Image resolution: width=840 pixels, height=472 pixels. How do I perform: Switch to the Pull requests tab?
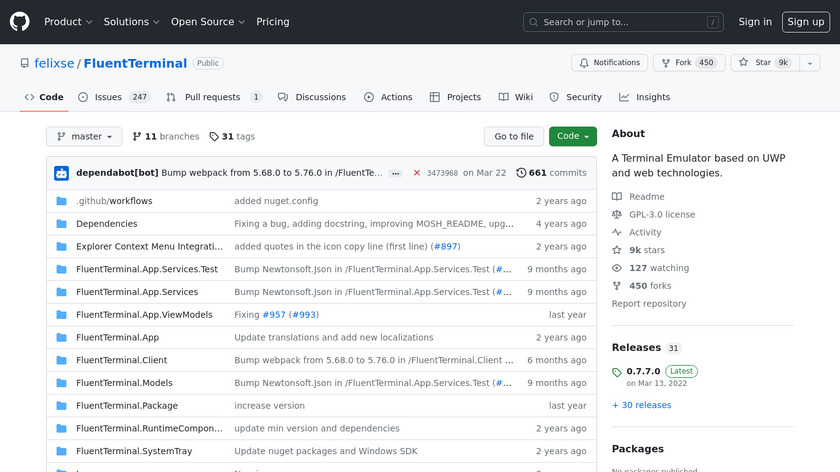click(x=214, y=97)
